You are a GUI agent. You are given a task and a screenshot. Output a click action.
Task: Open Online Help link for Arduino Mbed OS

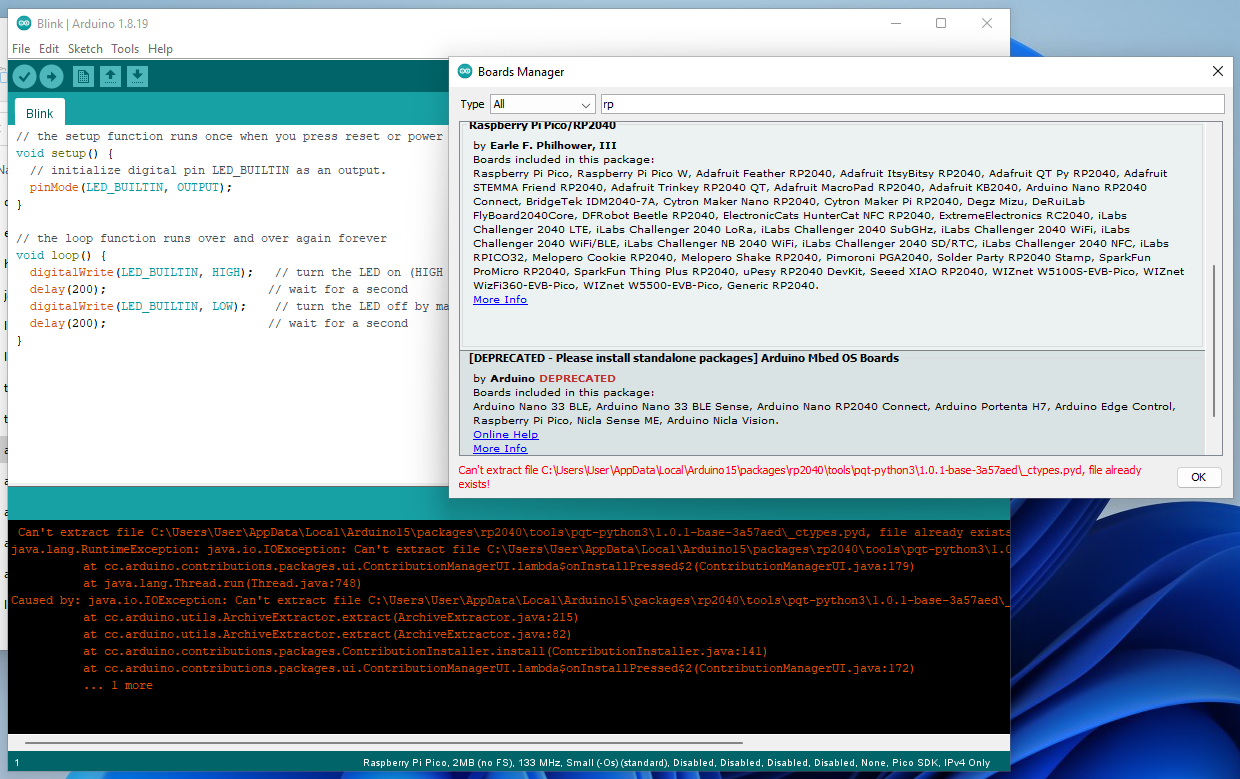point(505,435)
